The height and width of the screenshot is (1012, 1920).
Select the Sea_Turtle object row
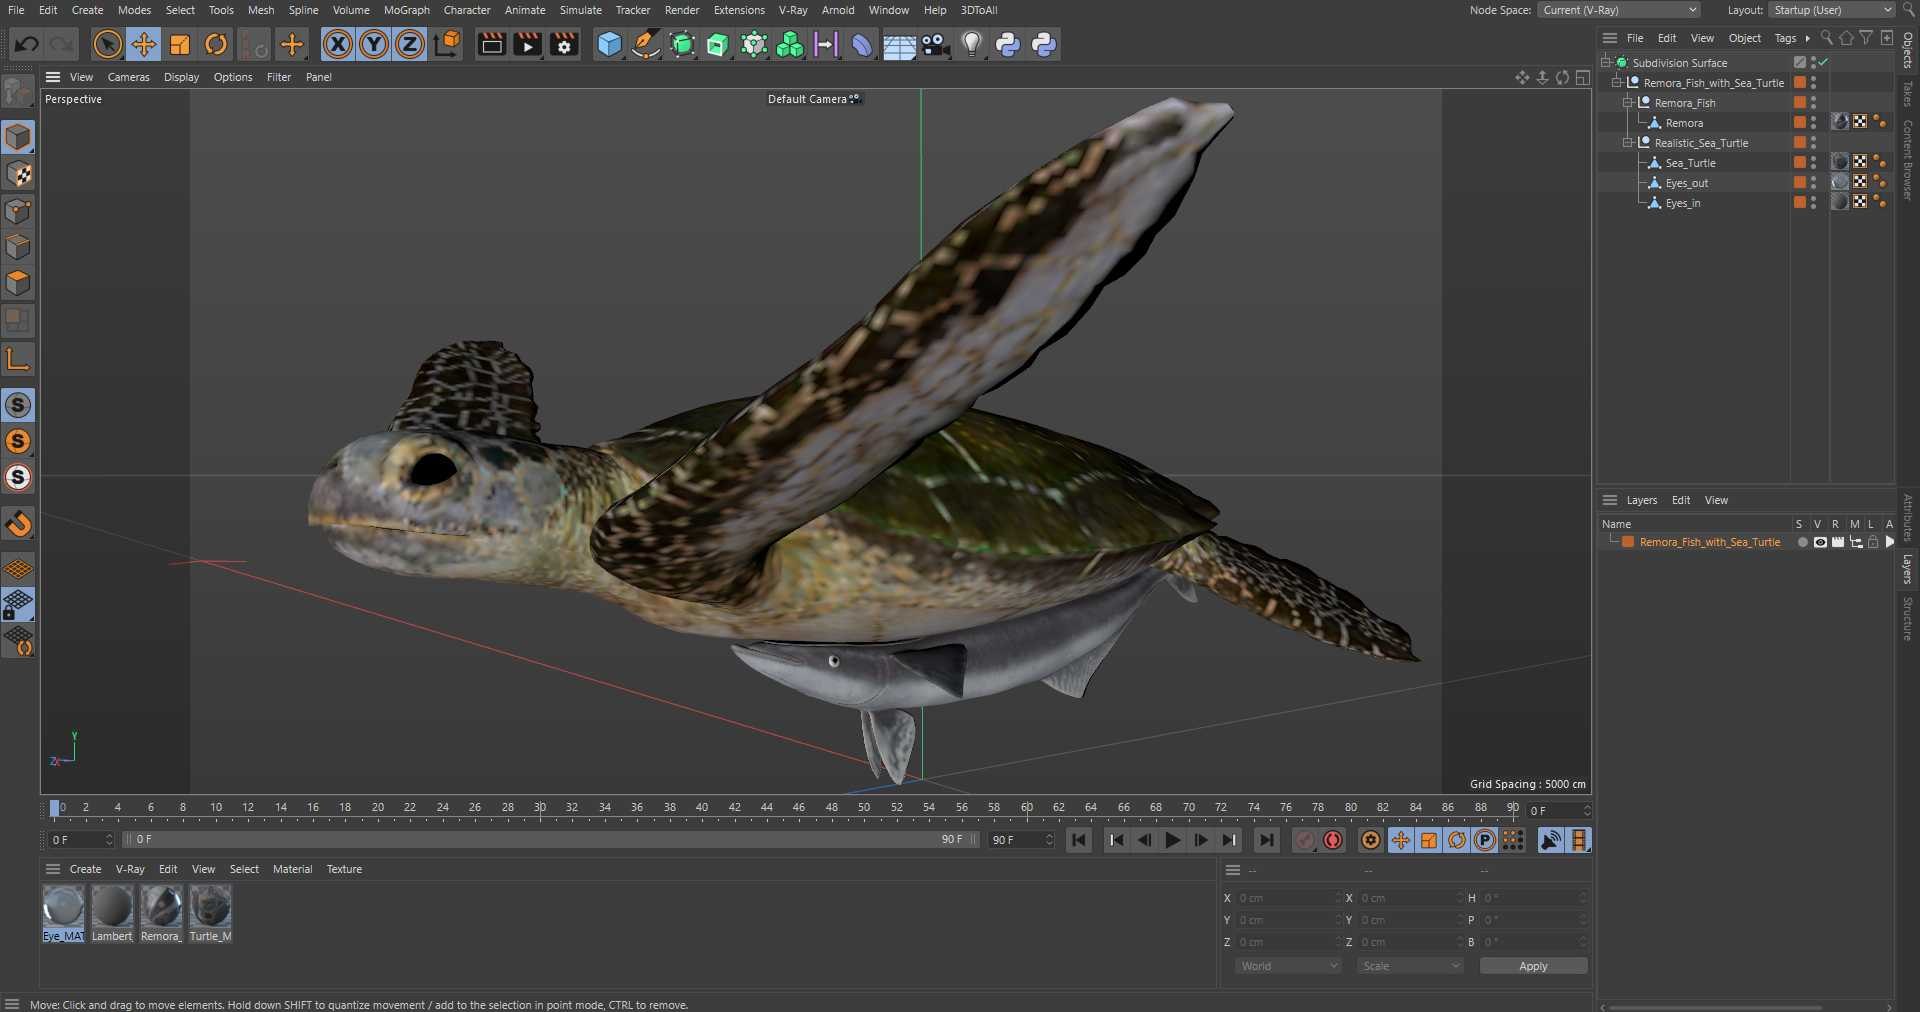pyautogui.click(x=1690, y=163)
